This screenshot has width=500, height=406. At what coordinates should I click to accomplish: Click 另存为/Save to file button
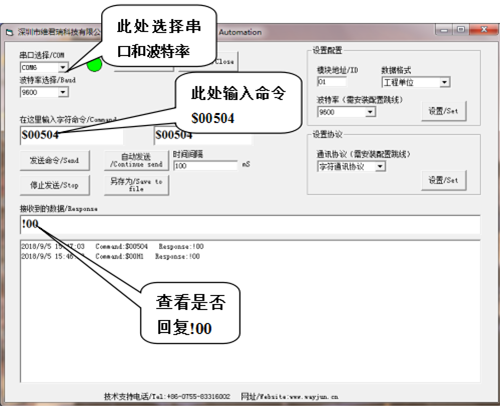[136, 185]
